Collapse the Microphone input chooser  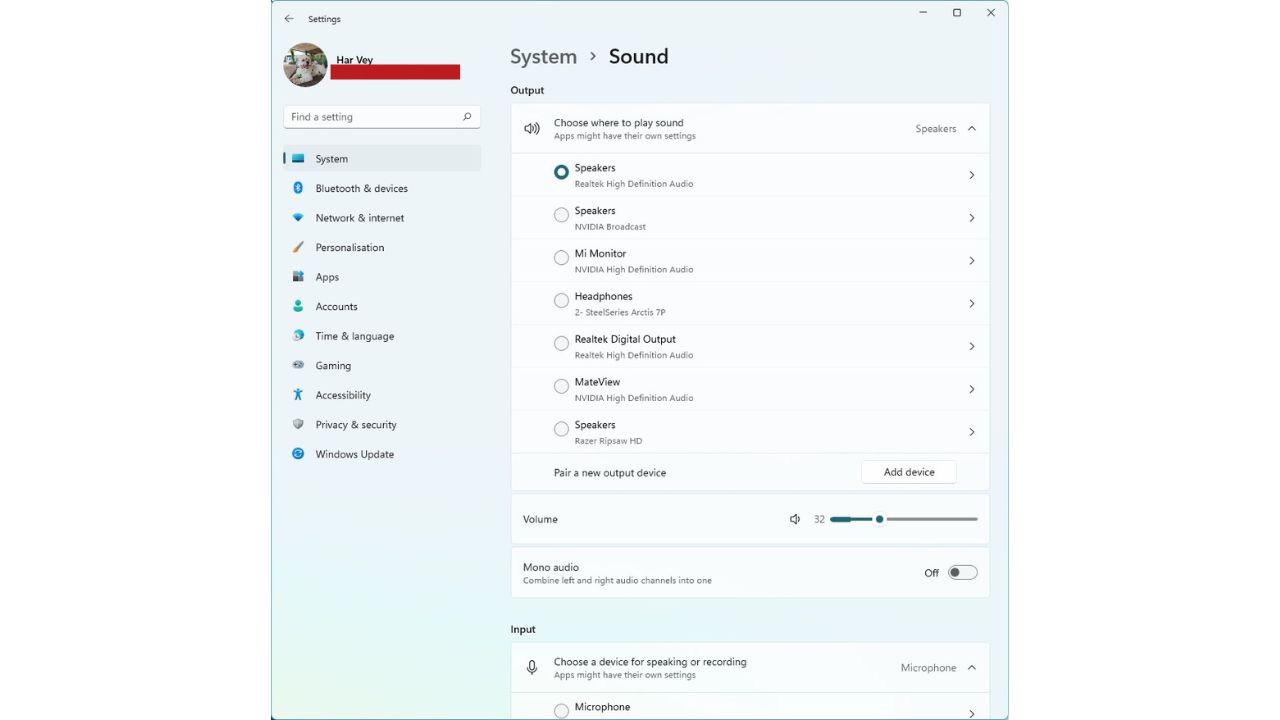pyautogui.click(x=969, y=667)
